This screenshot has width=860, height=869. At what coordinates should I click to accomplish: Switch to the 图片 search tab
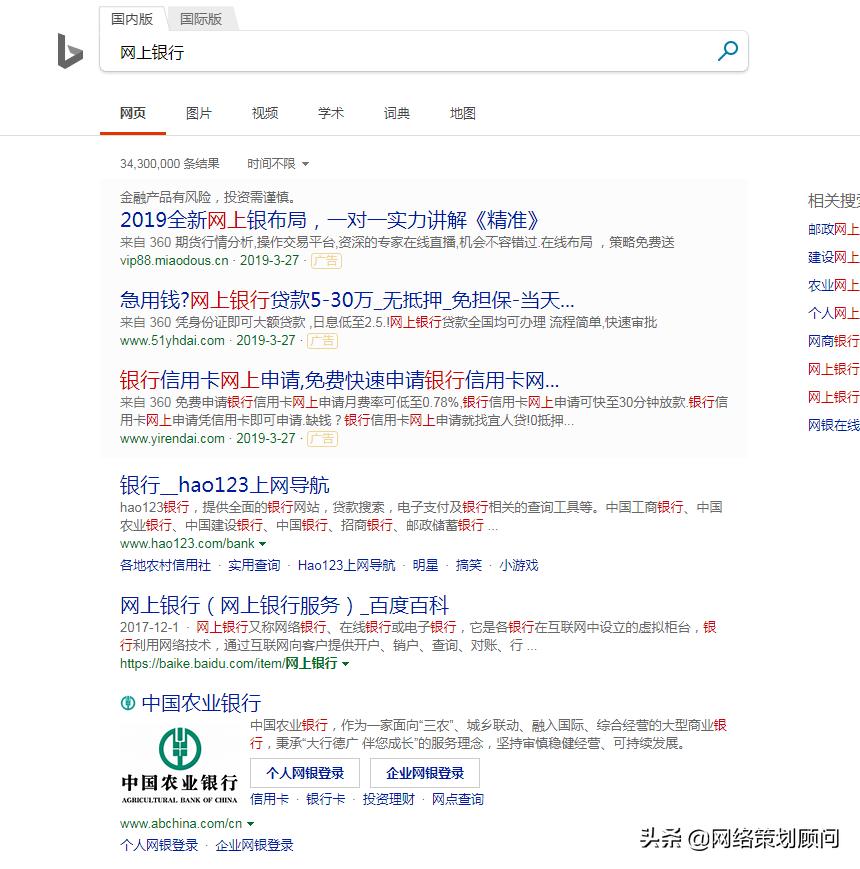(199, 113)
